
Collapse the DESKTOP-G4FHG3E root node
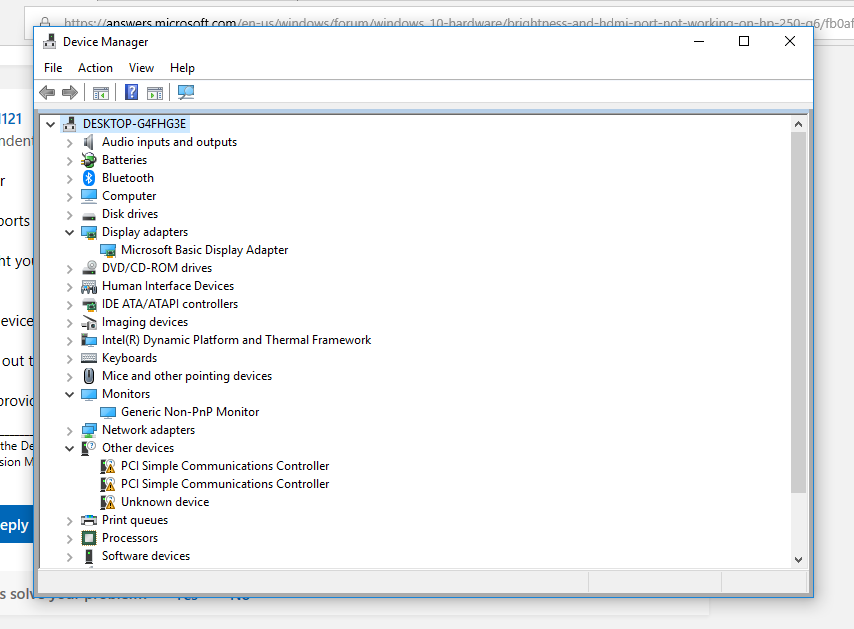click(51, 124)
